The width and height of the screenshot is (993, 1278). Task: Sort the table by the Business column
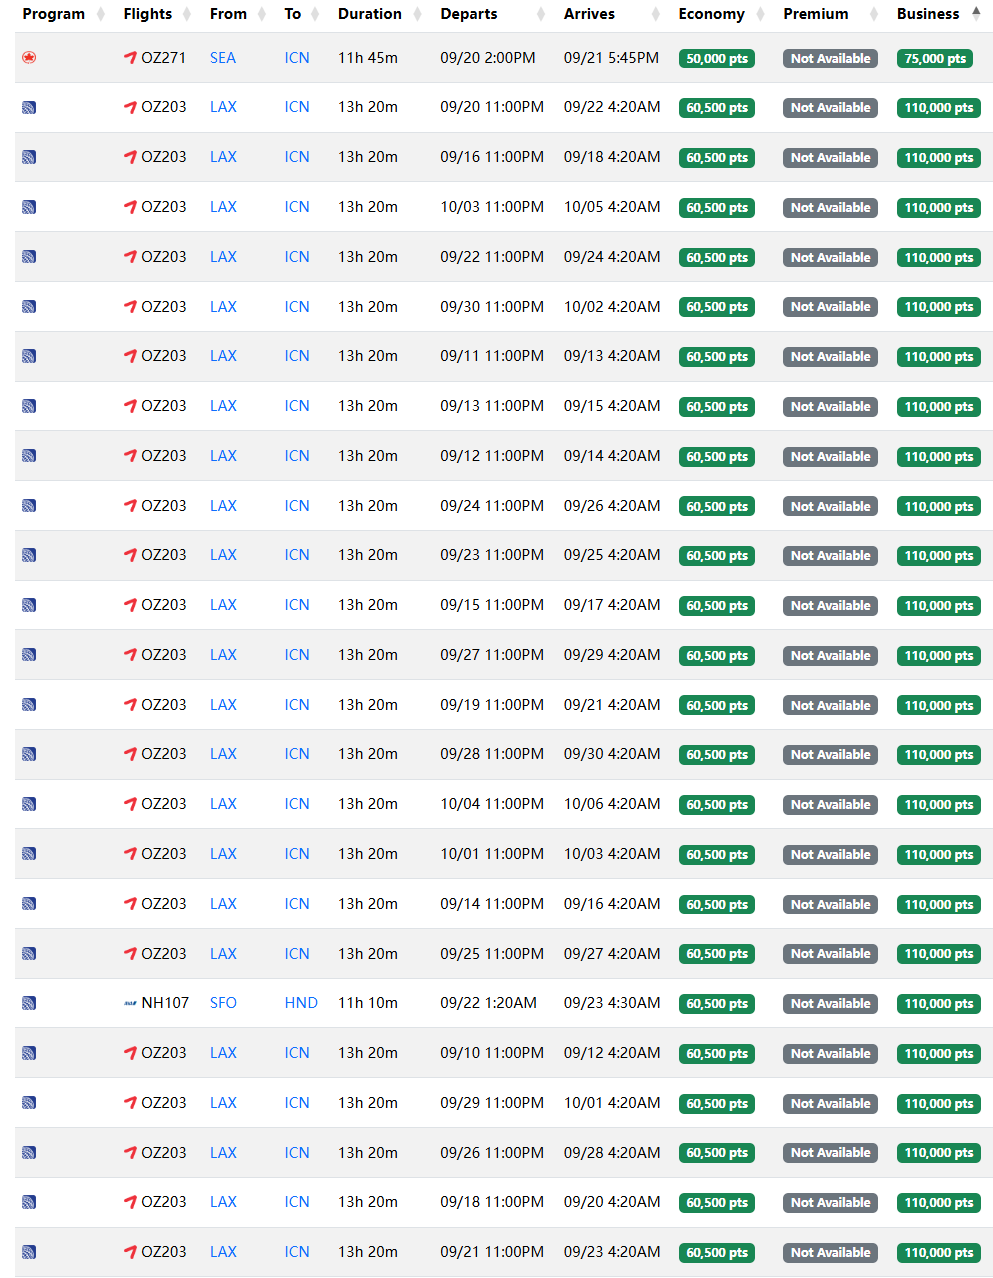pos(928,14)
